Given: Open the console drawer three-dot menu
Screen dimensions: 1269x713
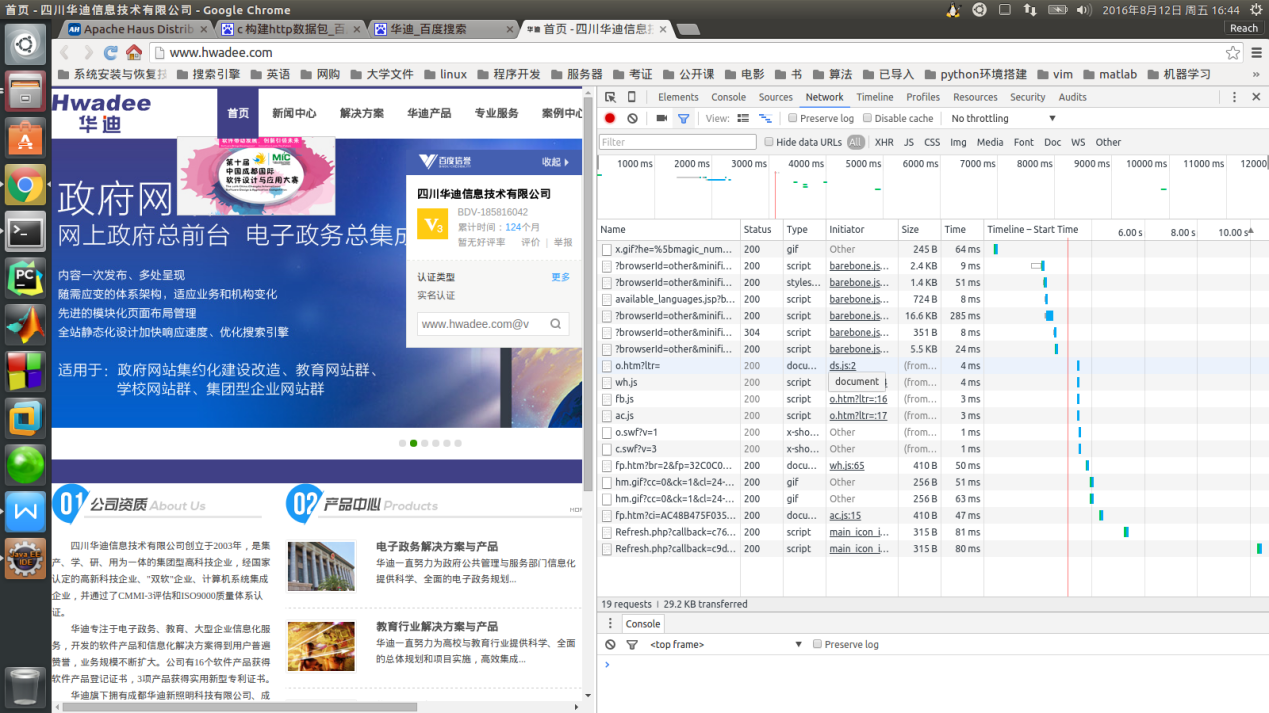Looking at the screenshot, I should 611,623.
